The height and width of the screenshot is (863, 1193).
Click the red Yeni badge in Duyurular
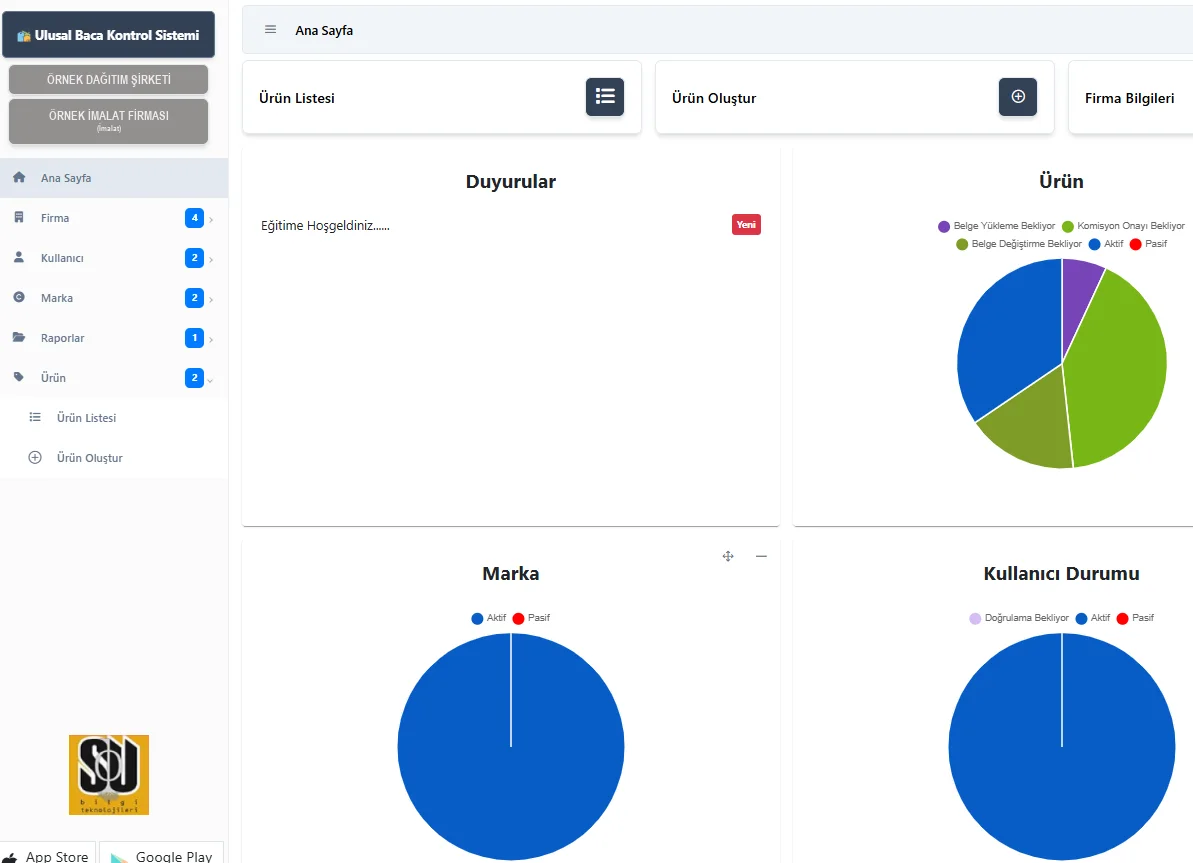pos(746,225)
